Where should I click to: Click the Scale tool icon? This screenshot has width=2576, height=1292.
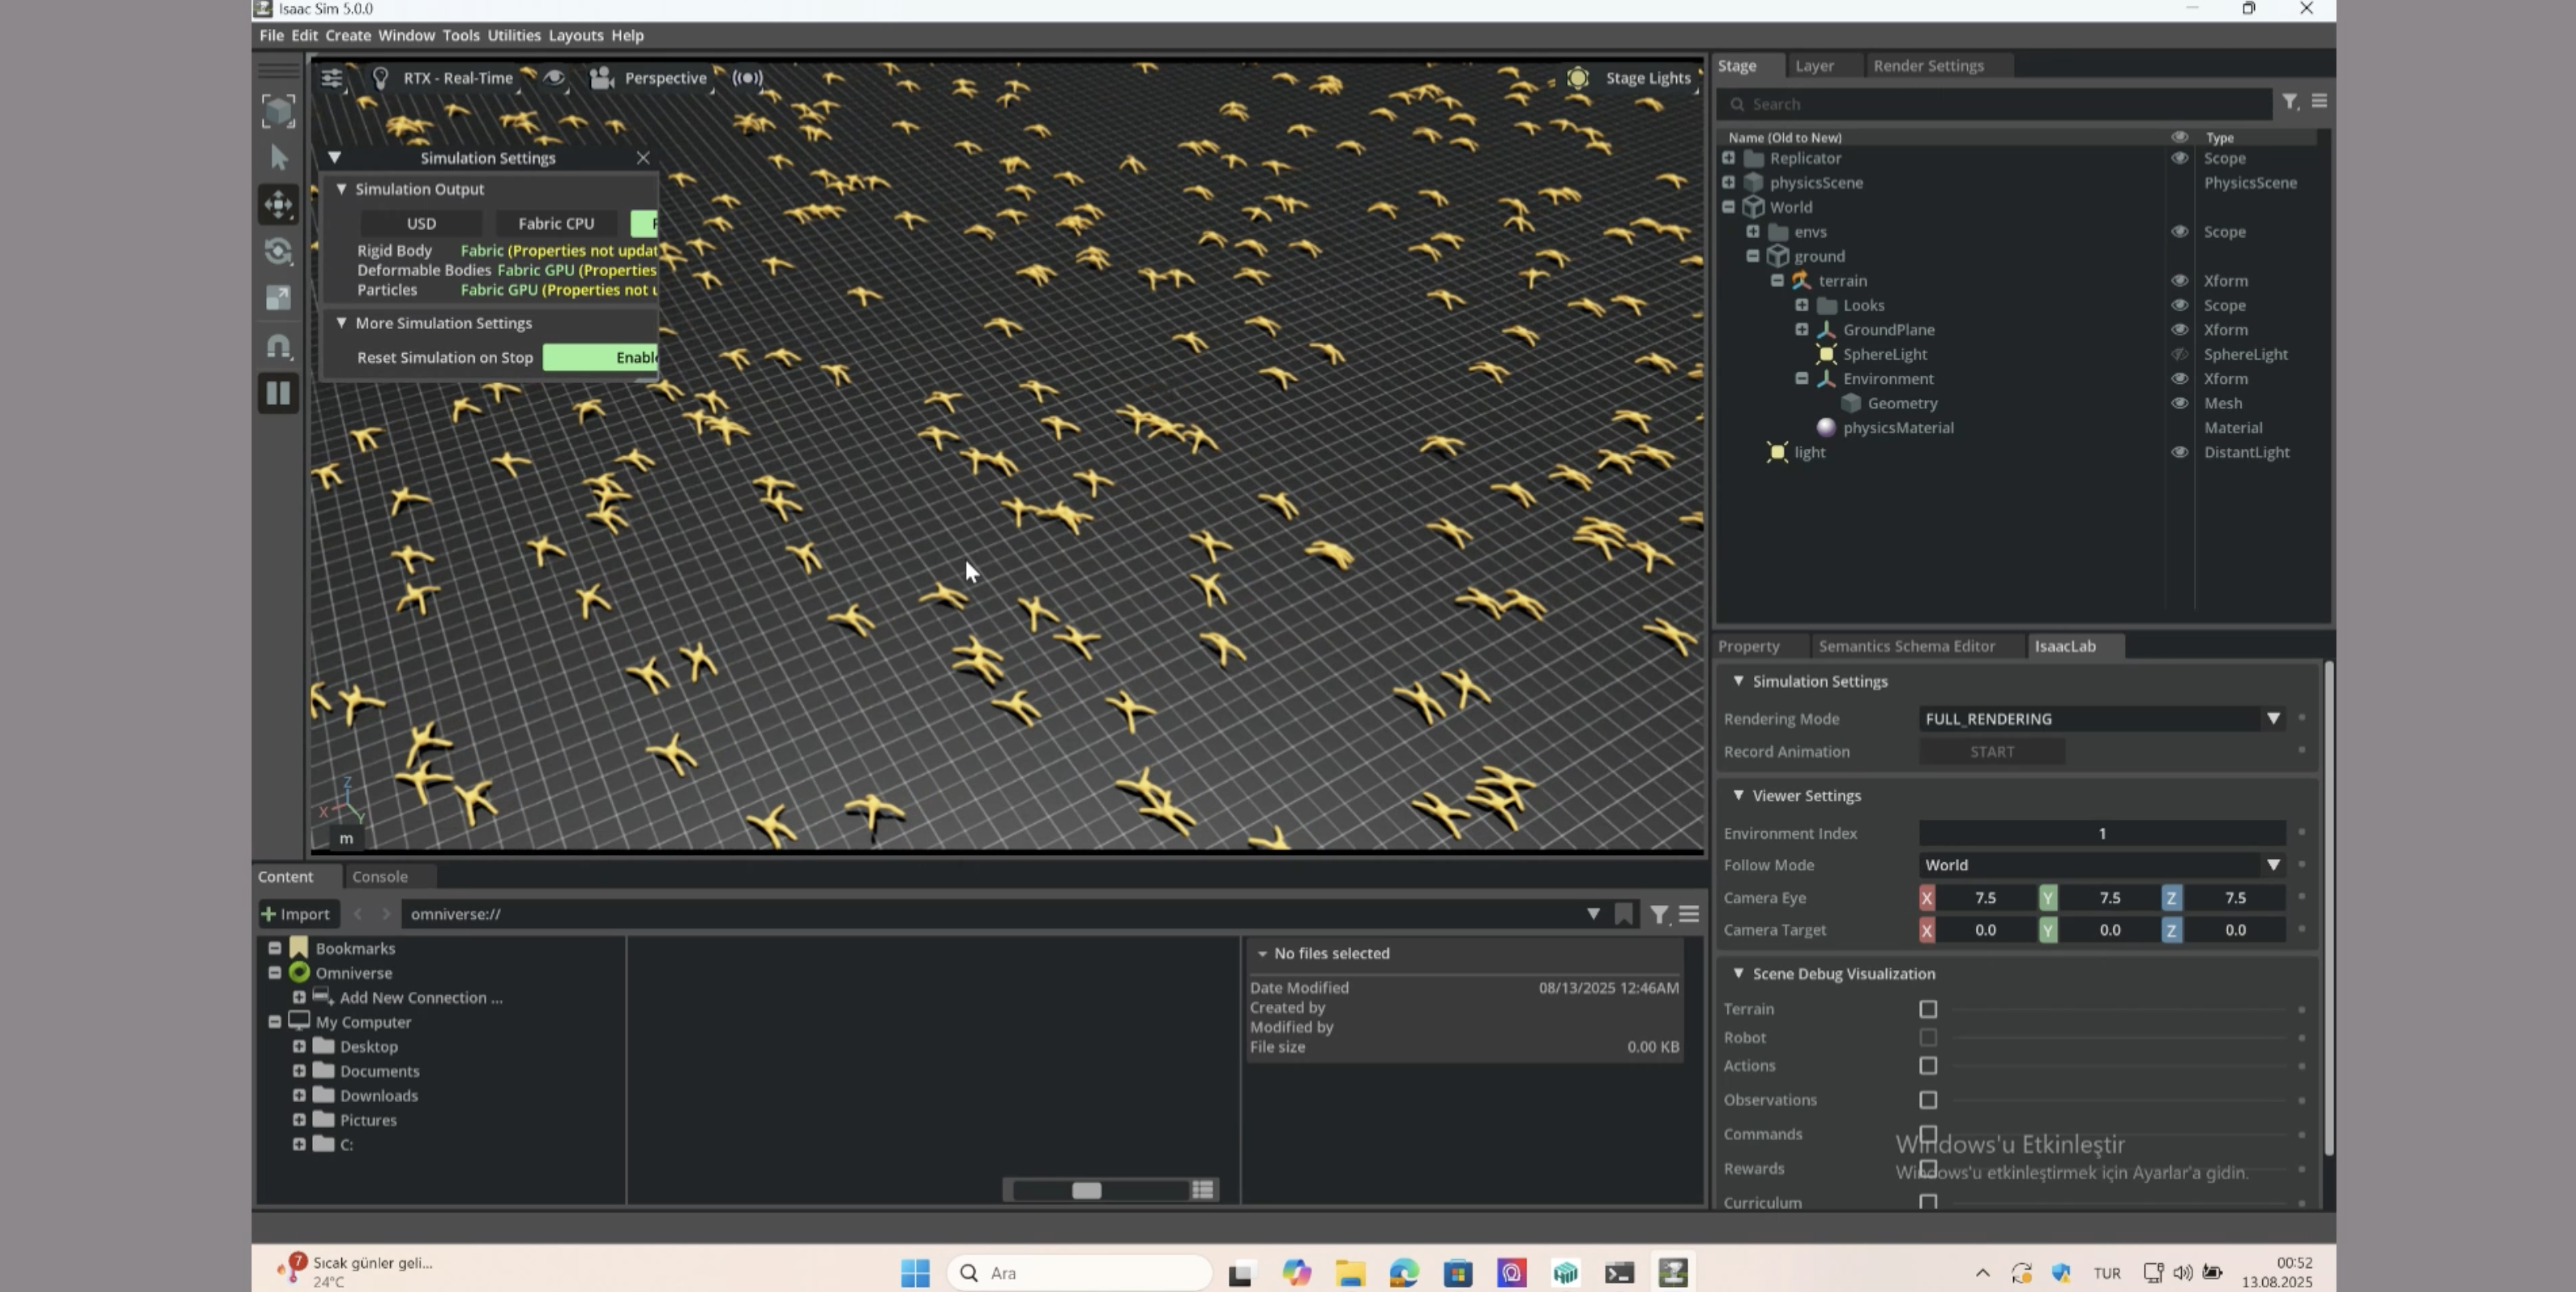(x=278, y=298)
